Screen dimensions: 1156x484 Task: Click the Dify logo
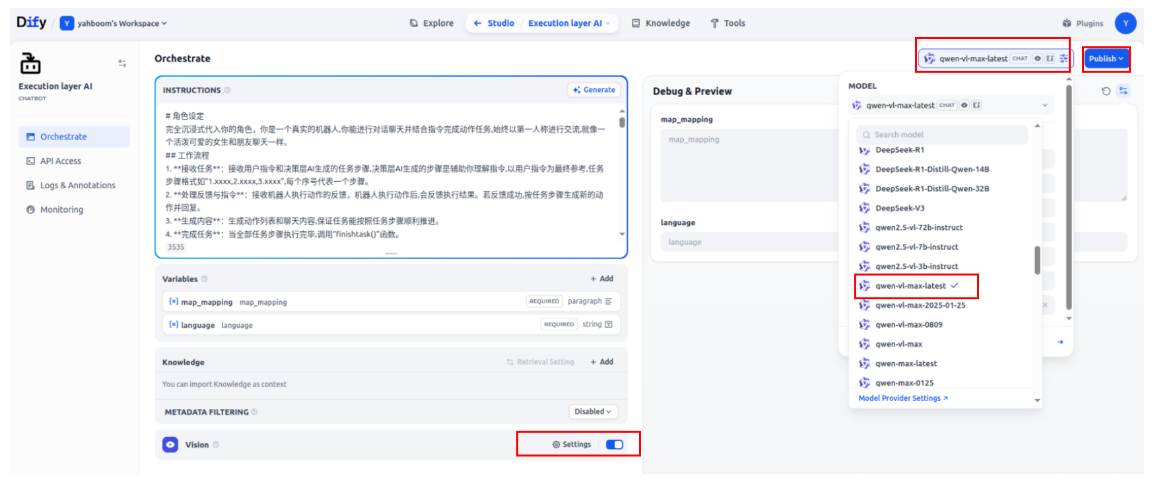[31, 22]
